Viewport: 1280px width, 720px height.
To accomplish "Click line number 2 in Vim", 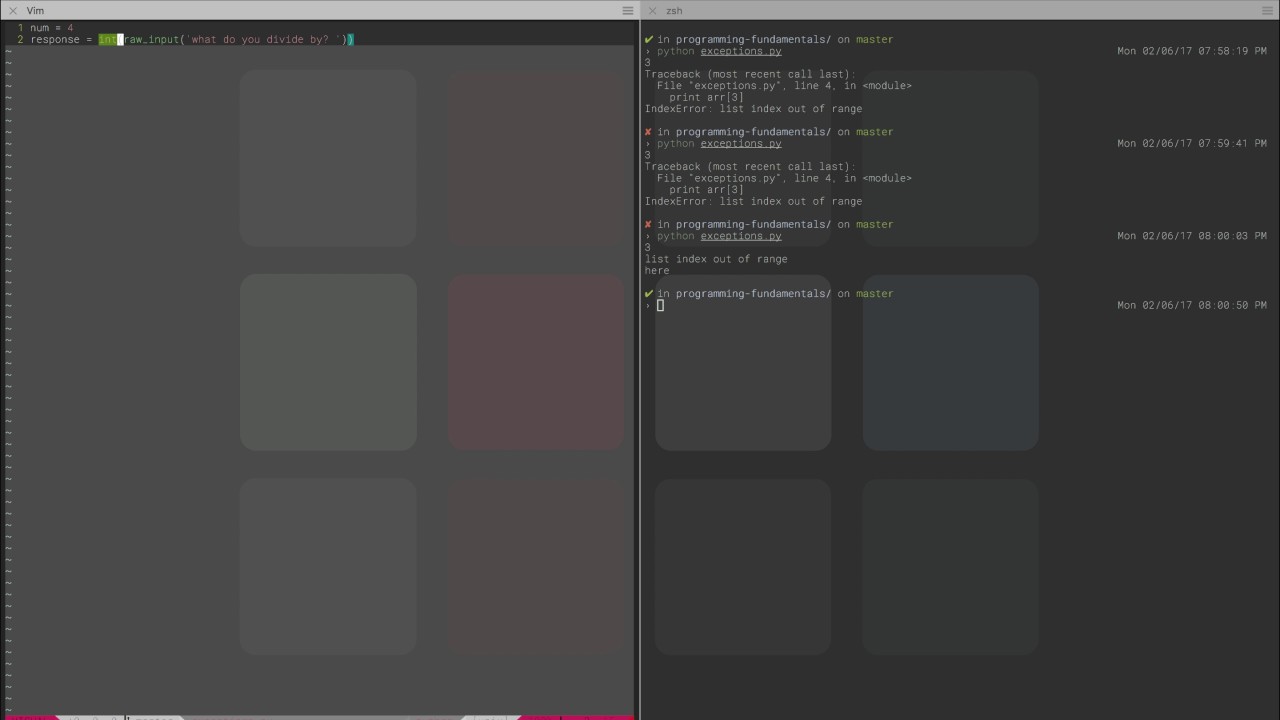I will coord(20,40).
